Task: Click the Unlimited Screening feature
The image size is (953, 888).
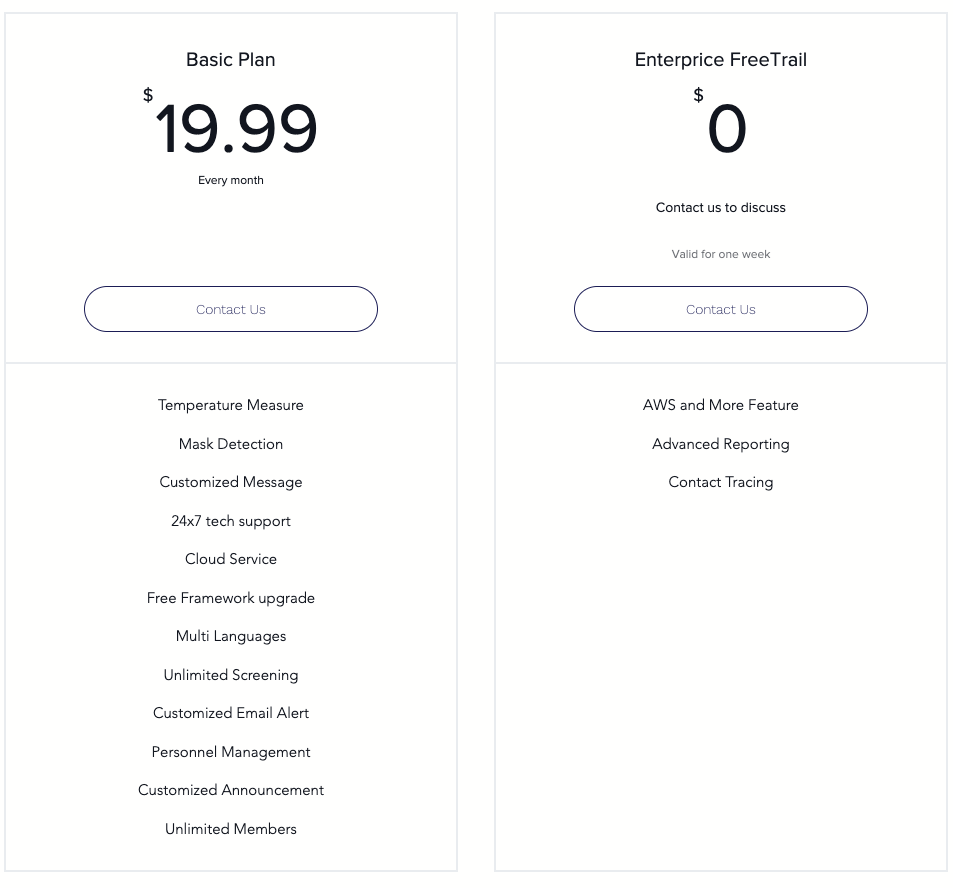Action: click(231, 675)
